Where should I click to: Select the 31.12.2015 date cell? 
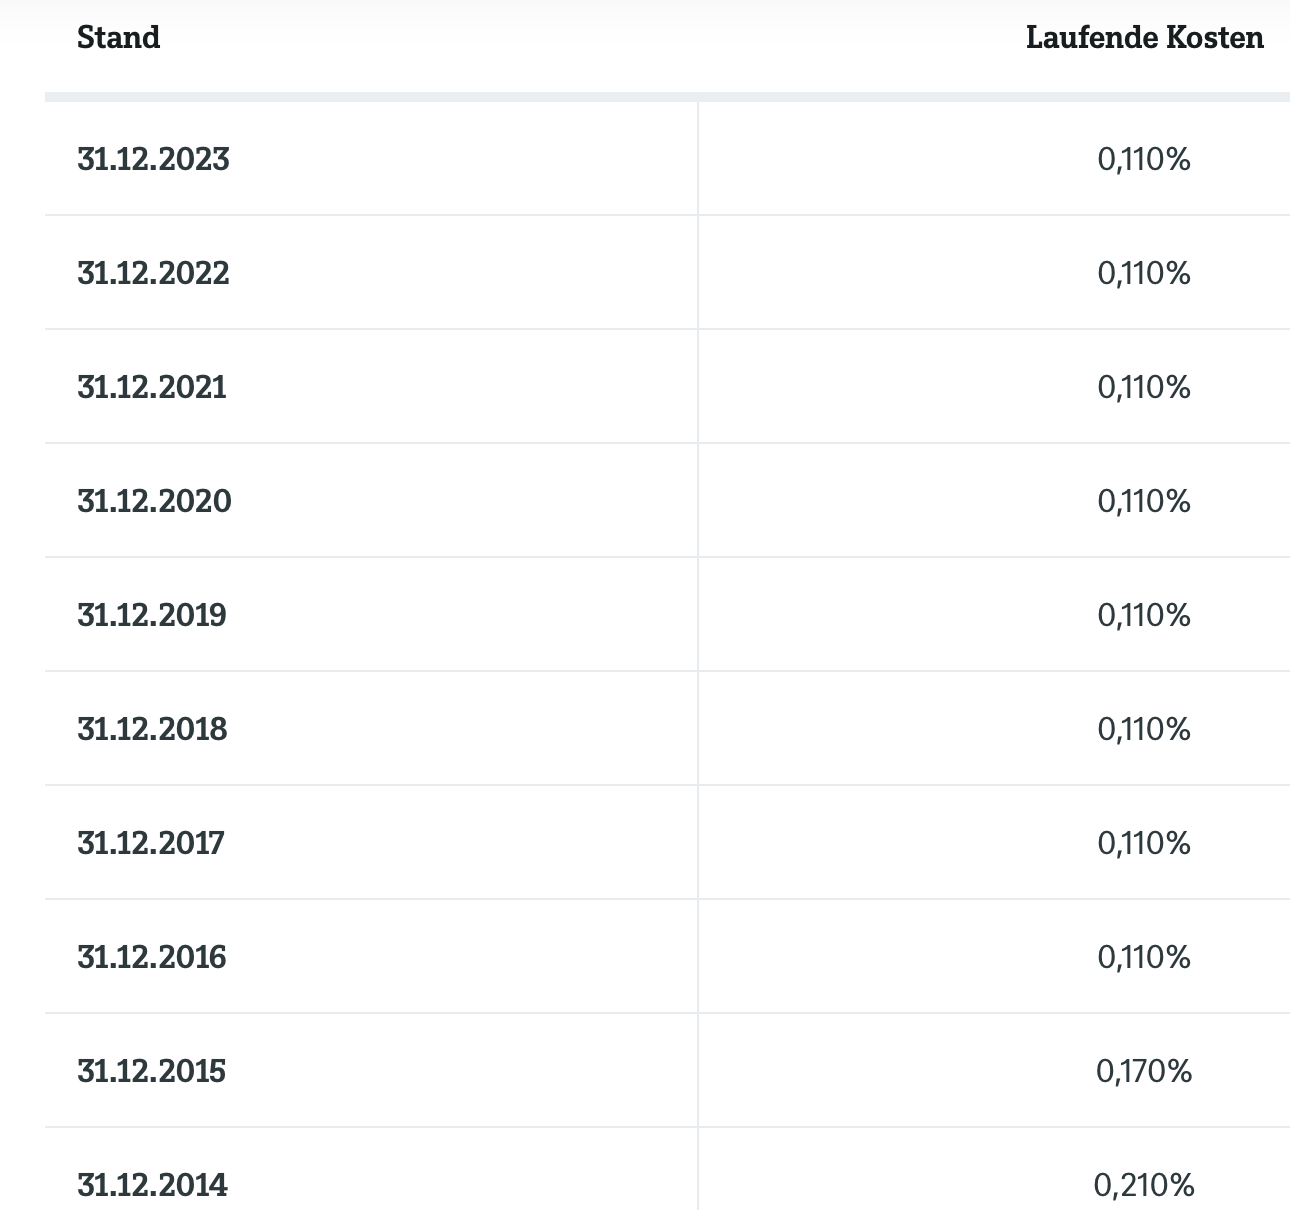click(x=152, y=1071)
